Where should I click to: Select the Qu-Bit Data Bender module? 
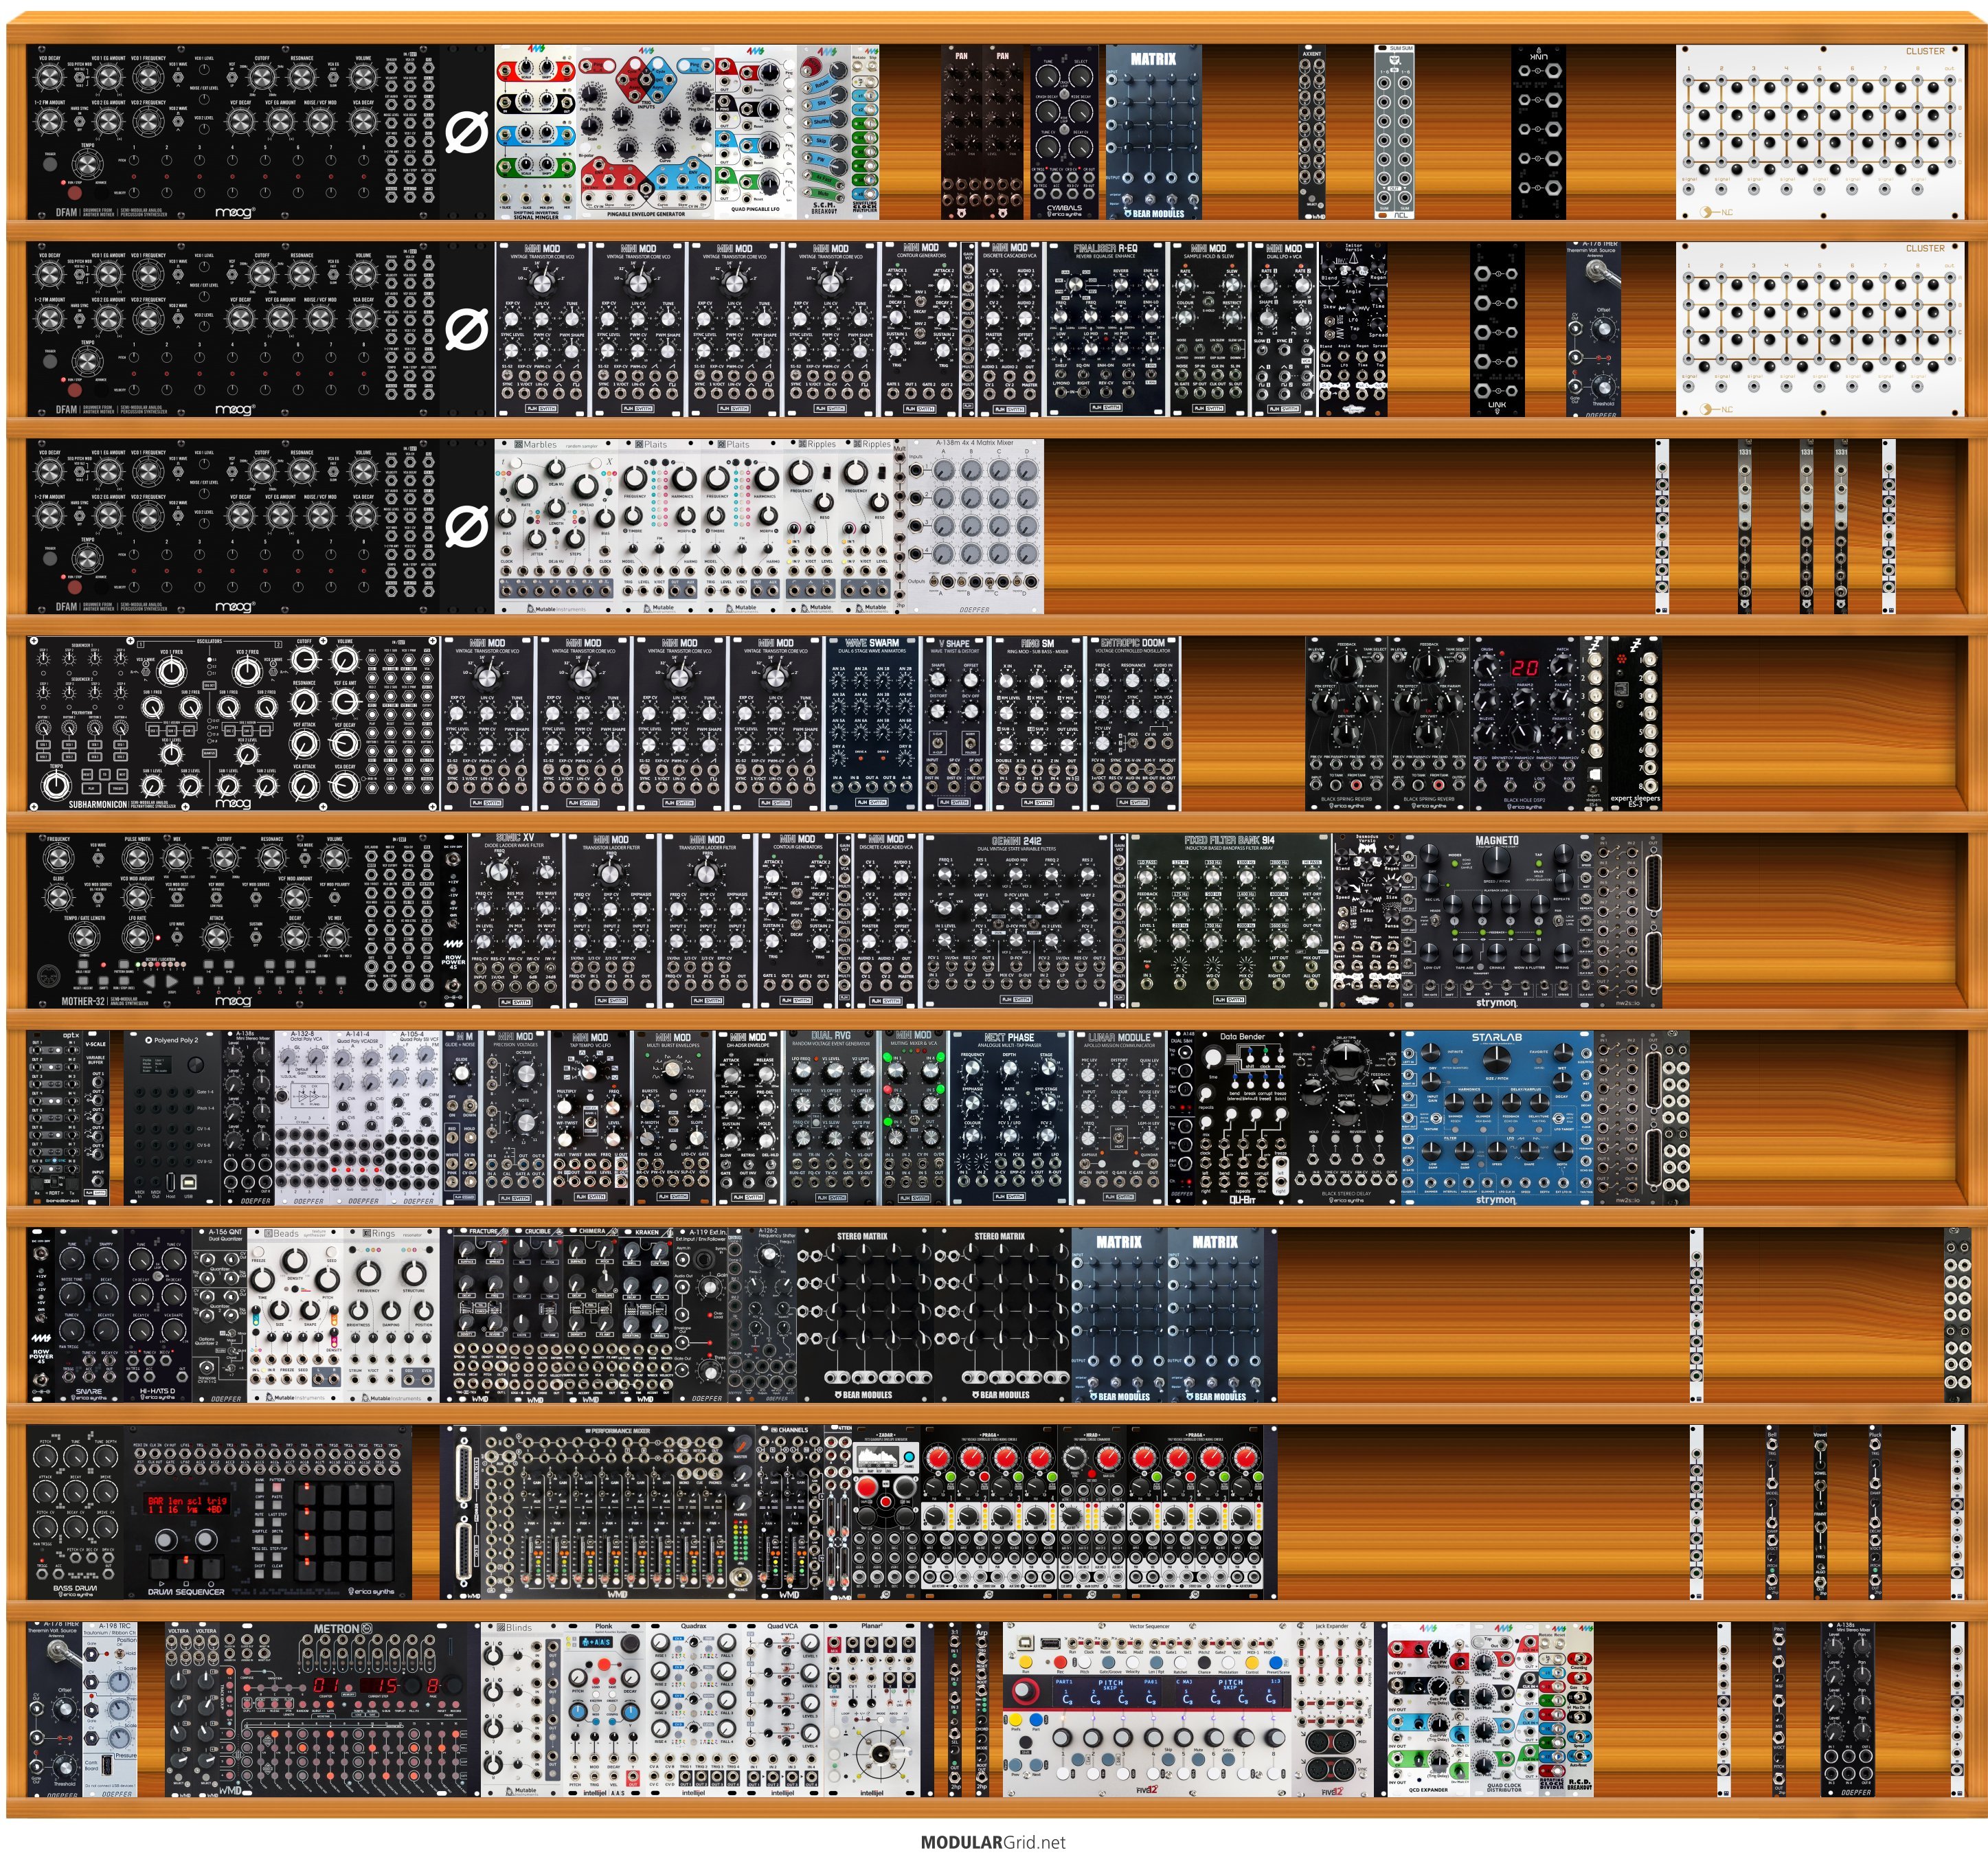(x=1243, y=1117)
